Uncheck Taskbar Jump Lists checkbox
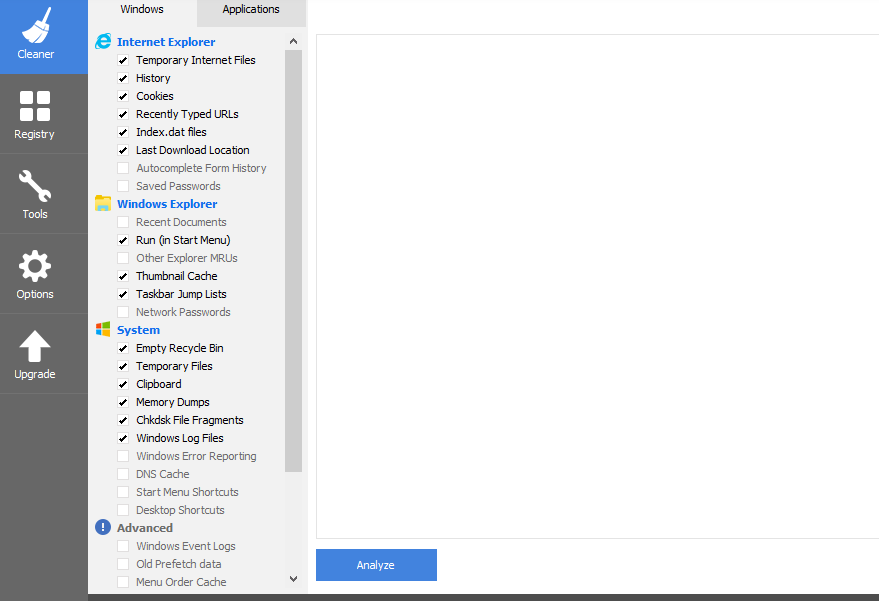The width and height of the screenshot is (879, 601). (x=123, y=294)
